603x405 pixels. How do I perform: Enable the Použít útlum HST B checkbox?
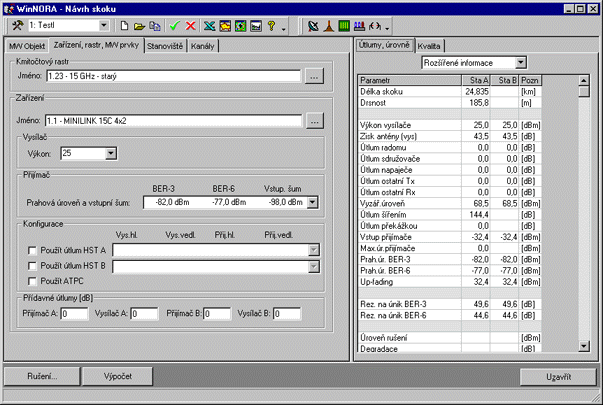[33, 266]
